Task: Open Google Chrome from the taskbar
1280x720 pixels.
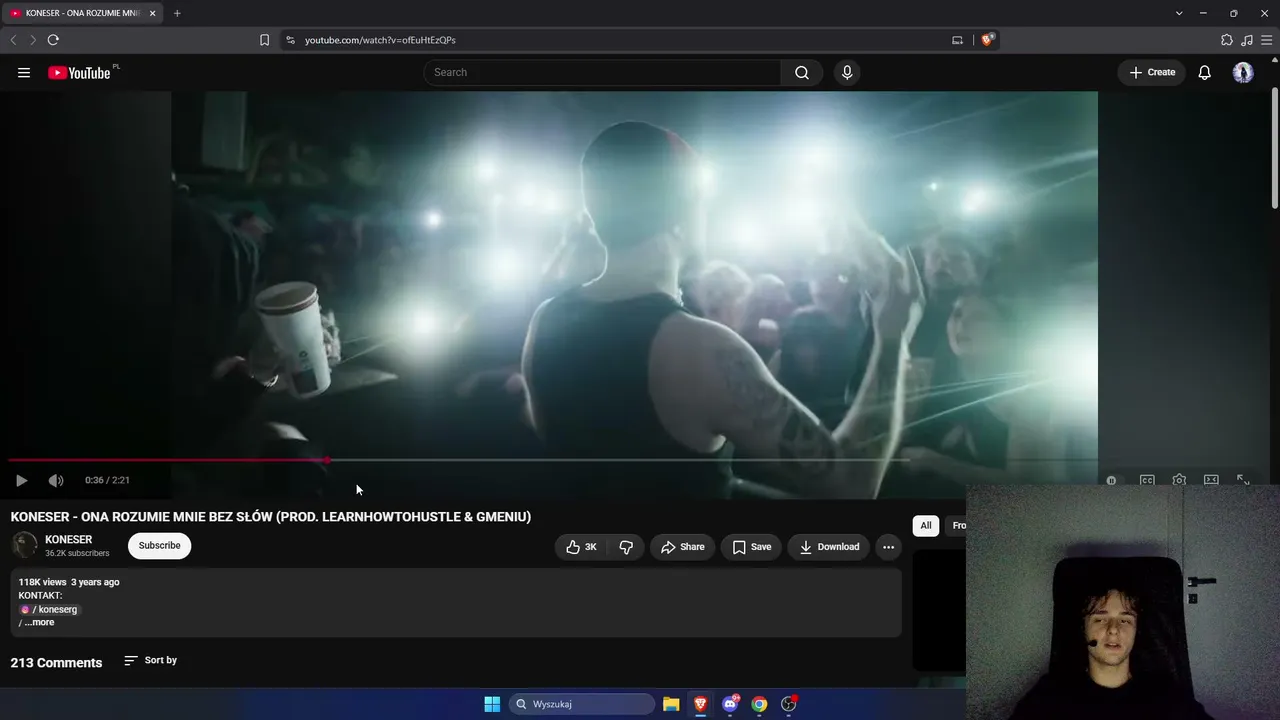Action: 759,704
